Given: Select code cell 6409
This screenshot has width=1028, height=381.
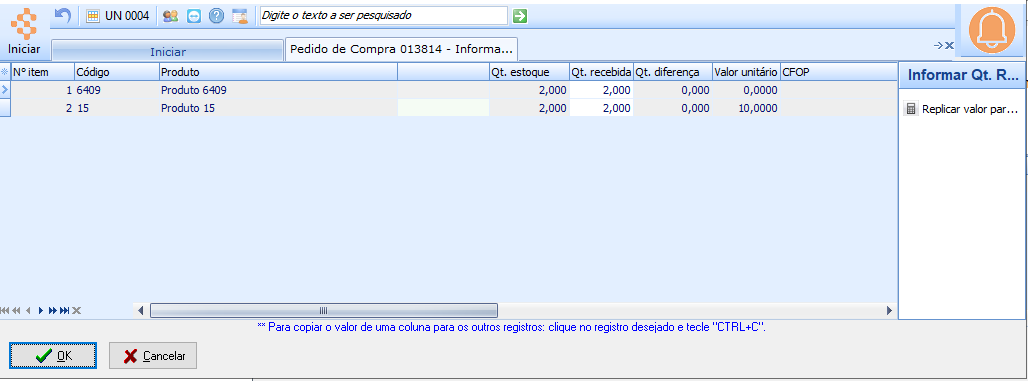Looking at the screenshot, I should 117,90.
